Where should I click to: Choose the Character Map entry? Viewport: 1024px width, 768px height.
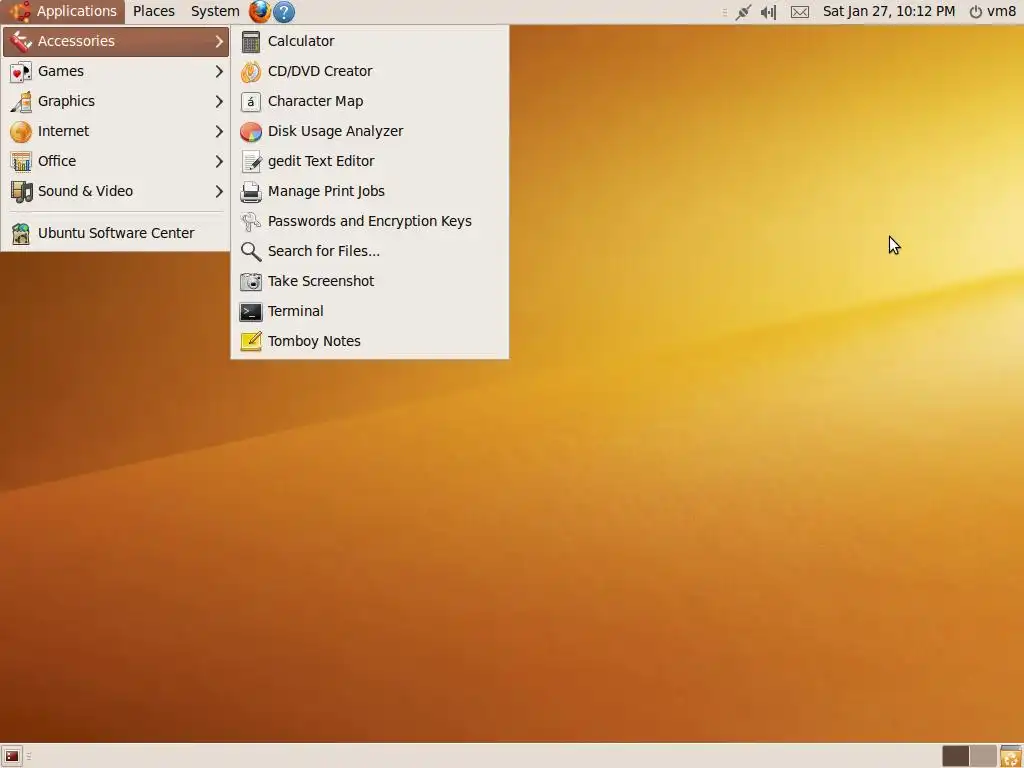(x=370, y=101)
